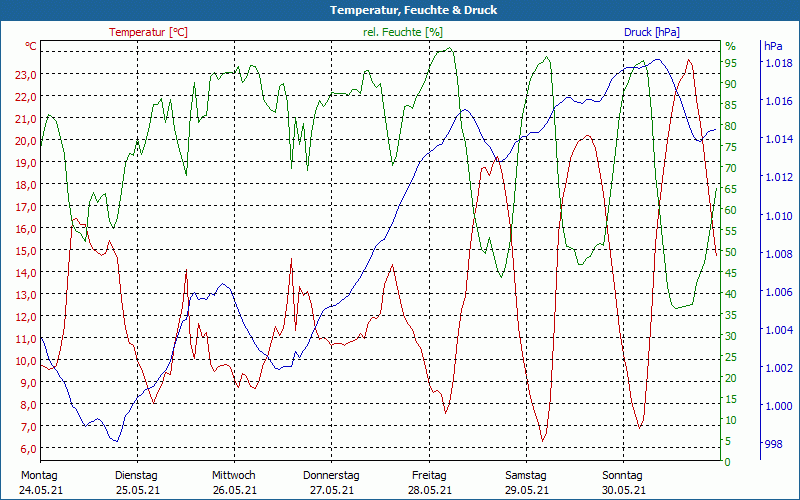
Task: Click the Sonntag day label
Action: tap(622, 475)
